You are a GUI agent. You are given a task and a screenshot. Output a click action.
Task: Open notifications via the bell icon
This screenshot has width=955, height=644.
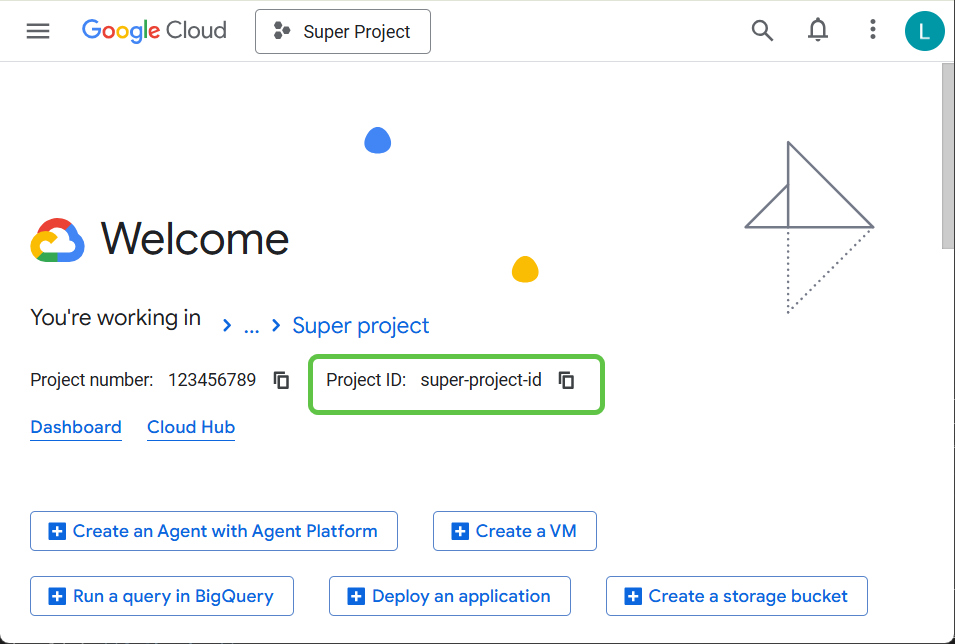(817, 31)
